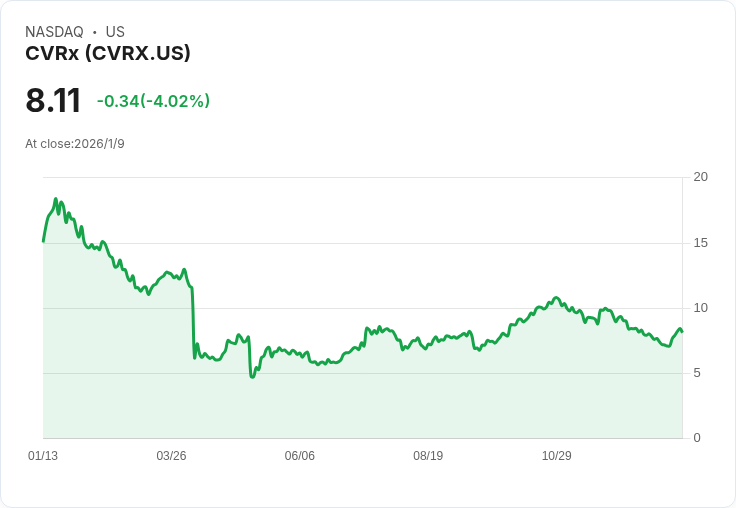This screenshot has width=736, height=508.
Task: Click the At close 2026/1/9 timestamp
Action: pos(75,144)
